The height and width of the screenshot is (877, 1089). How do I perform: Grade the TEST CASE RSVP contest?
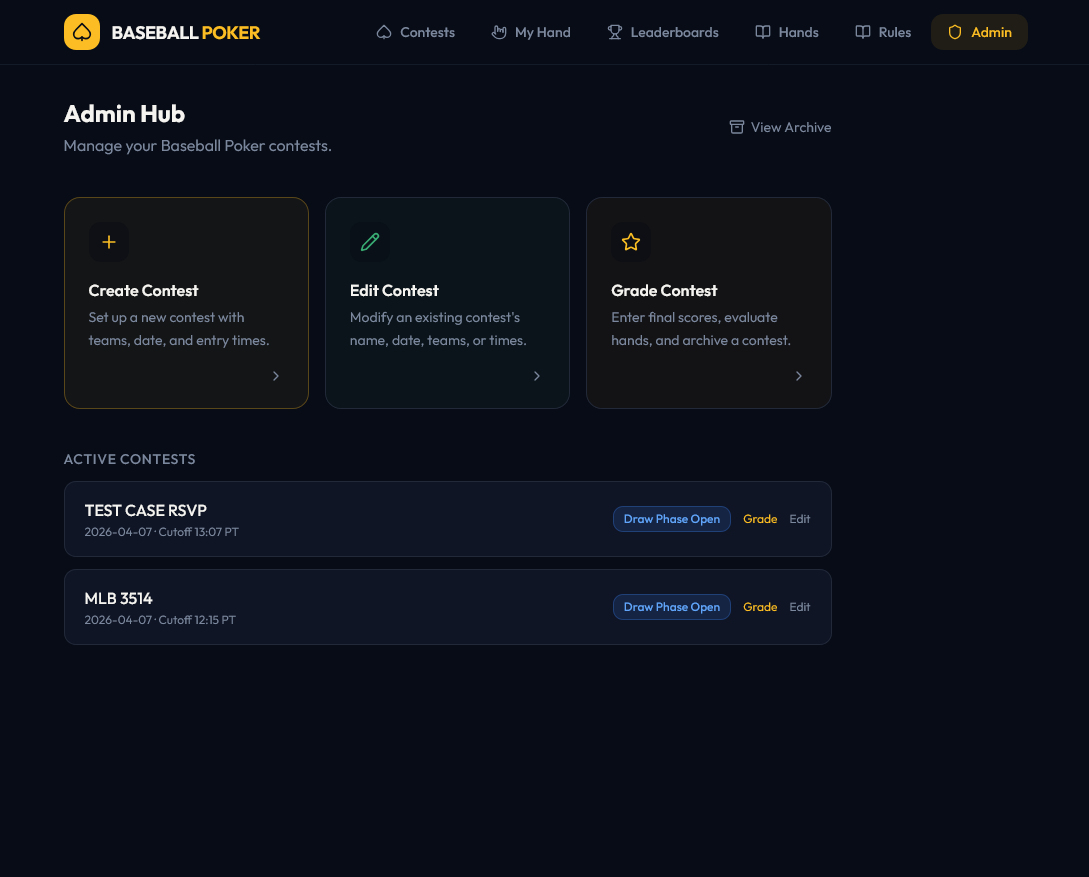[760, 519]
